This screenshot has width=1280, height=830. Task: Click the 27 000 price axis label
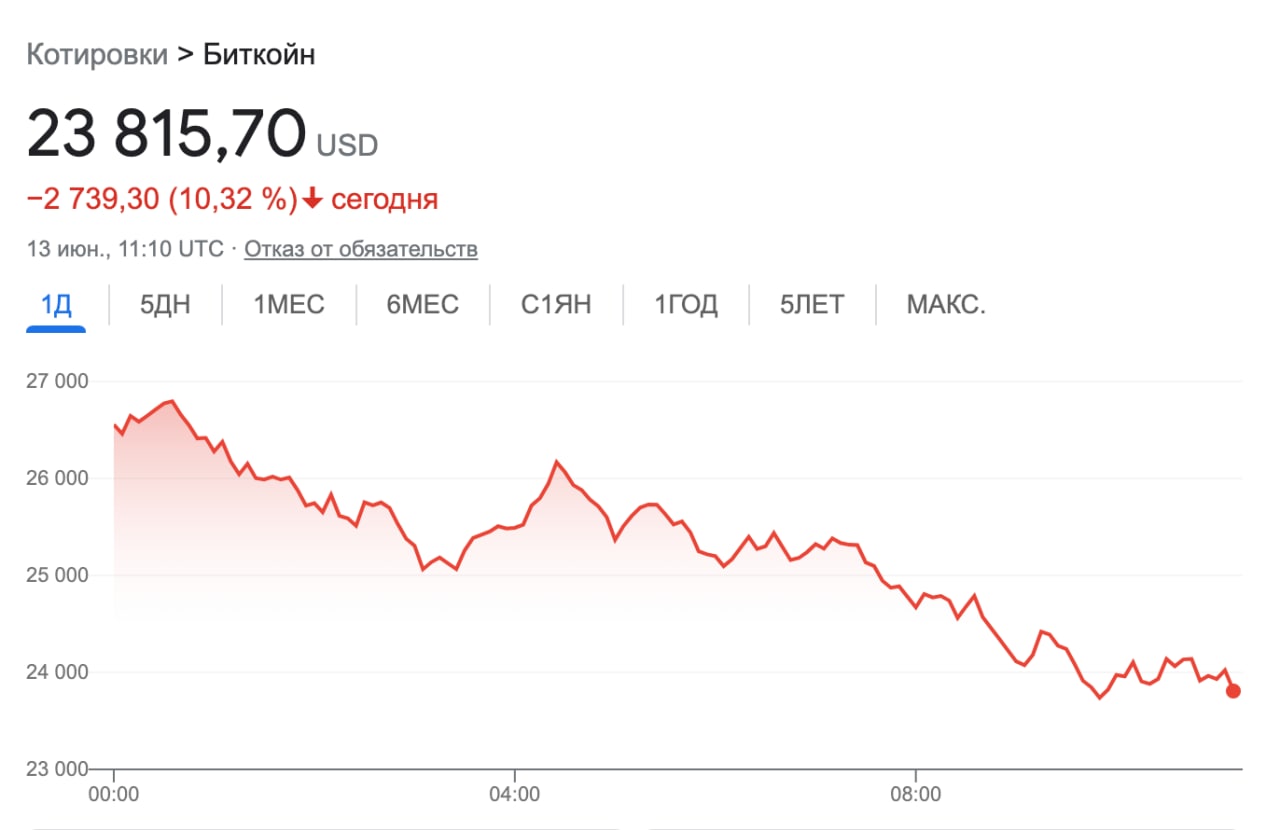point(56,381)
